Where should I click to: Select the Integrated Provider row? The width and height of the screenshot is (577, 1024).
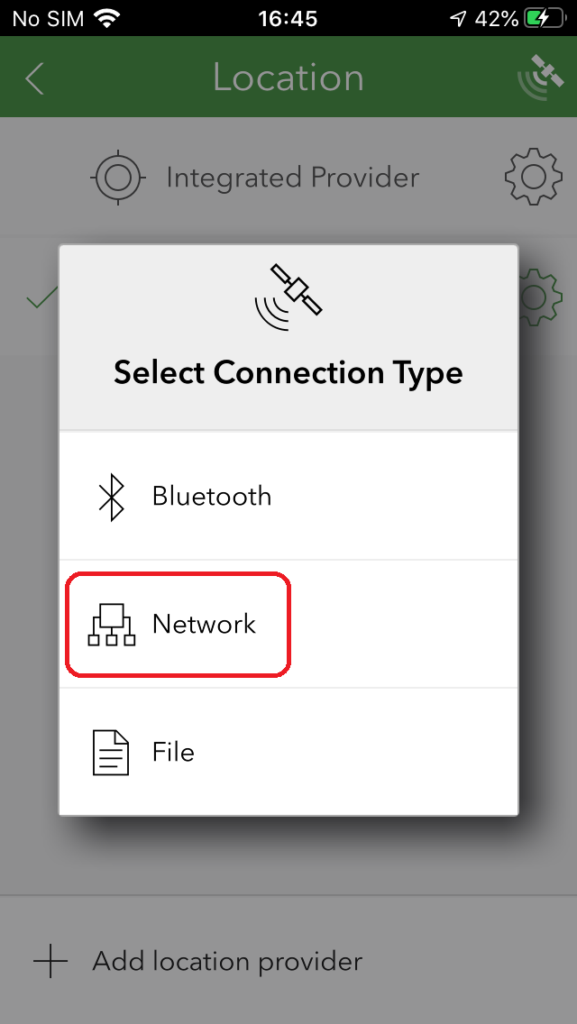coord(288,177)
